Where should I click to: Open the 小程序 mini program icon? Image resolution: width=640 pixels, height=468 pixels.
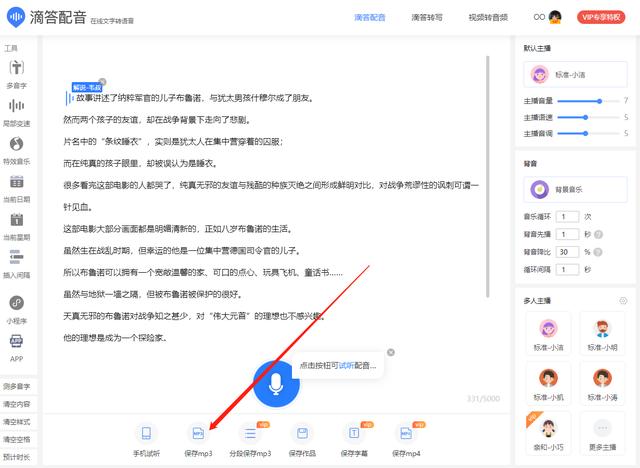[16, 304]
